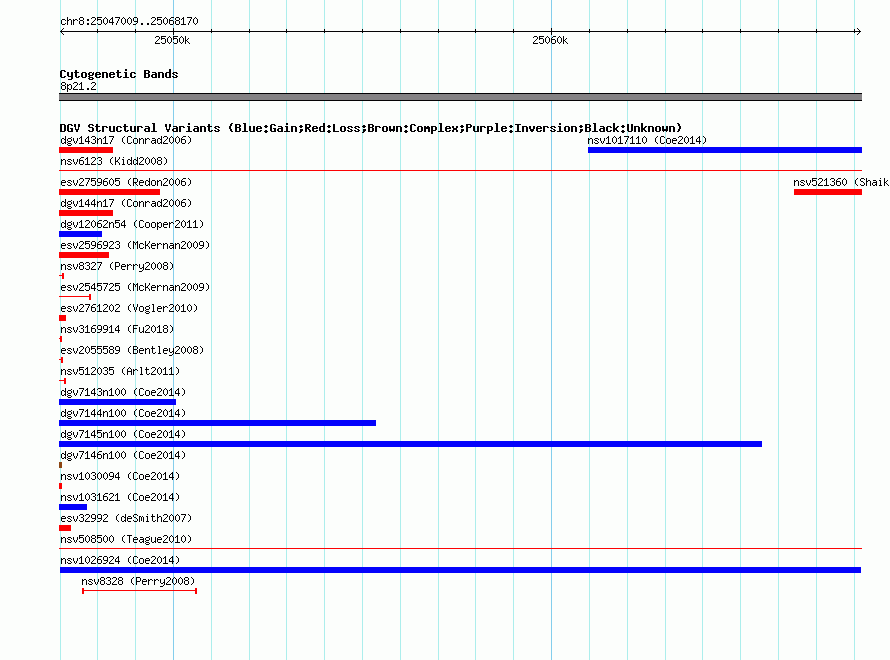
Task: Click the DGV Structural Variants track title
Action: coord(370,128)
